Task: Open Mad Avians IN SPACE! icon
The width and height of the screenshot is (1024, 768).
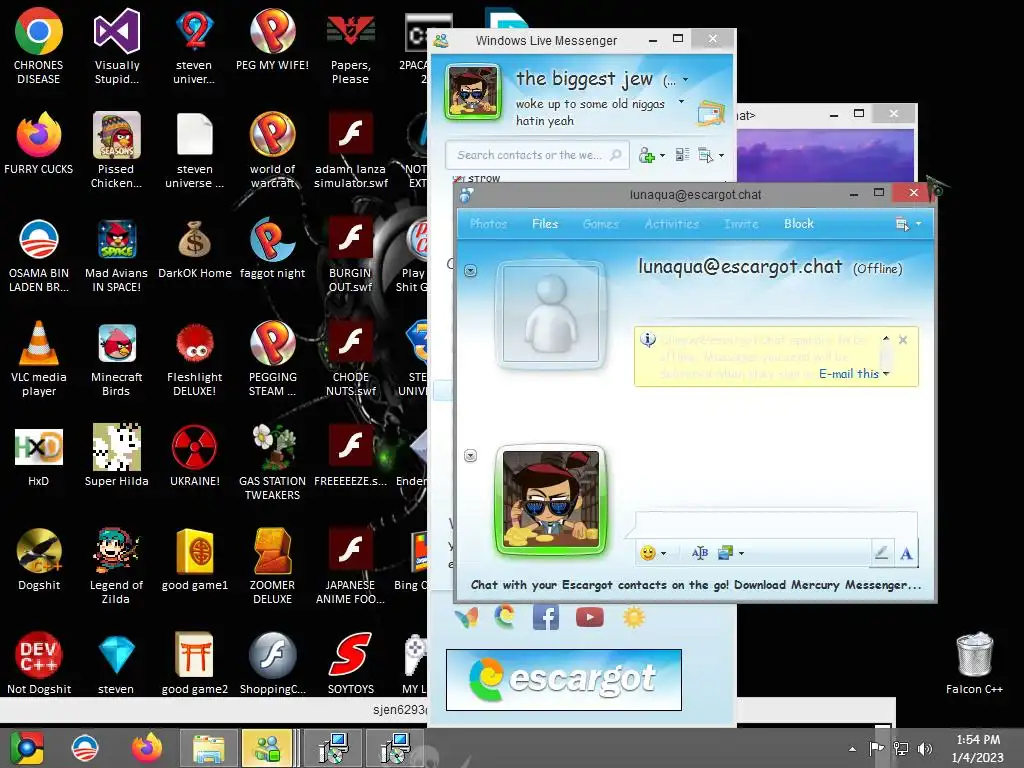Action: click(x=116, y=255)
